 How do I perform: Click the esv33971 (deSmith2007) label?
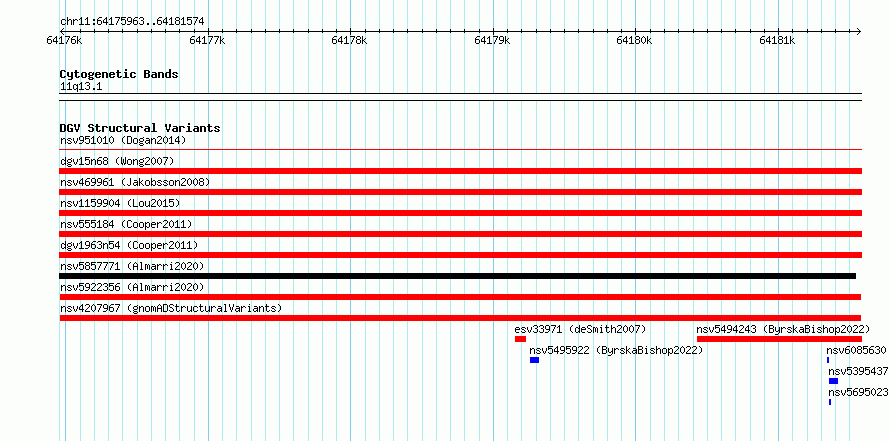coord(580,329)
